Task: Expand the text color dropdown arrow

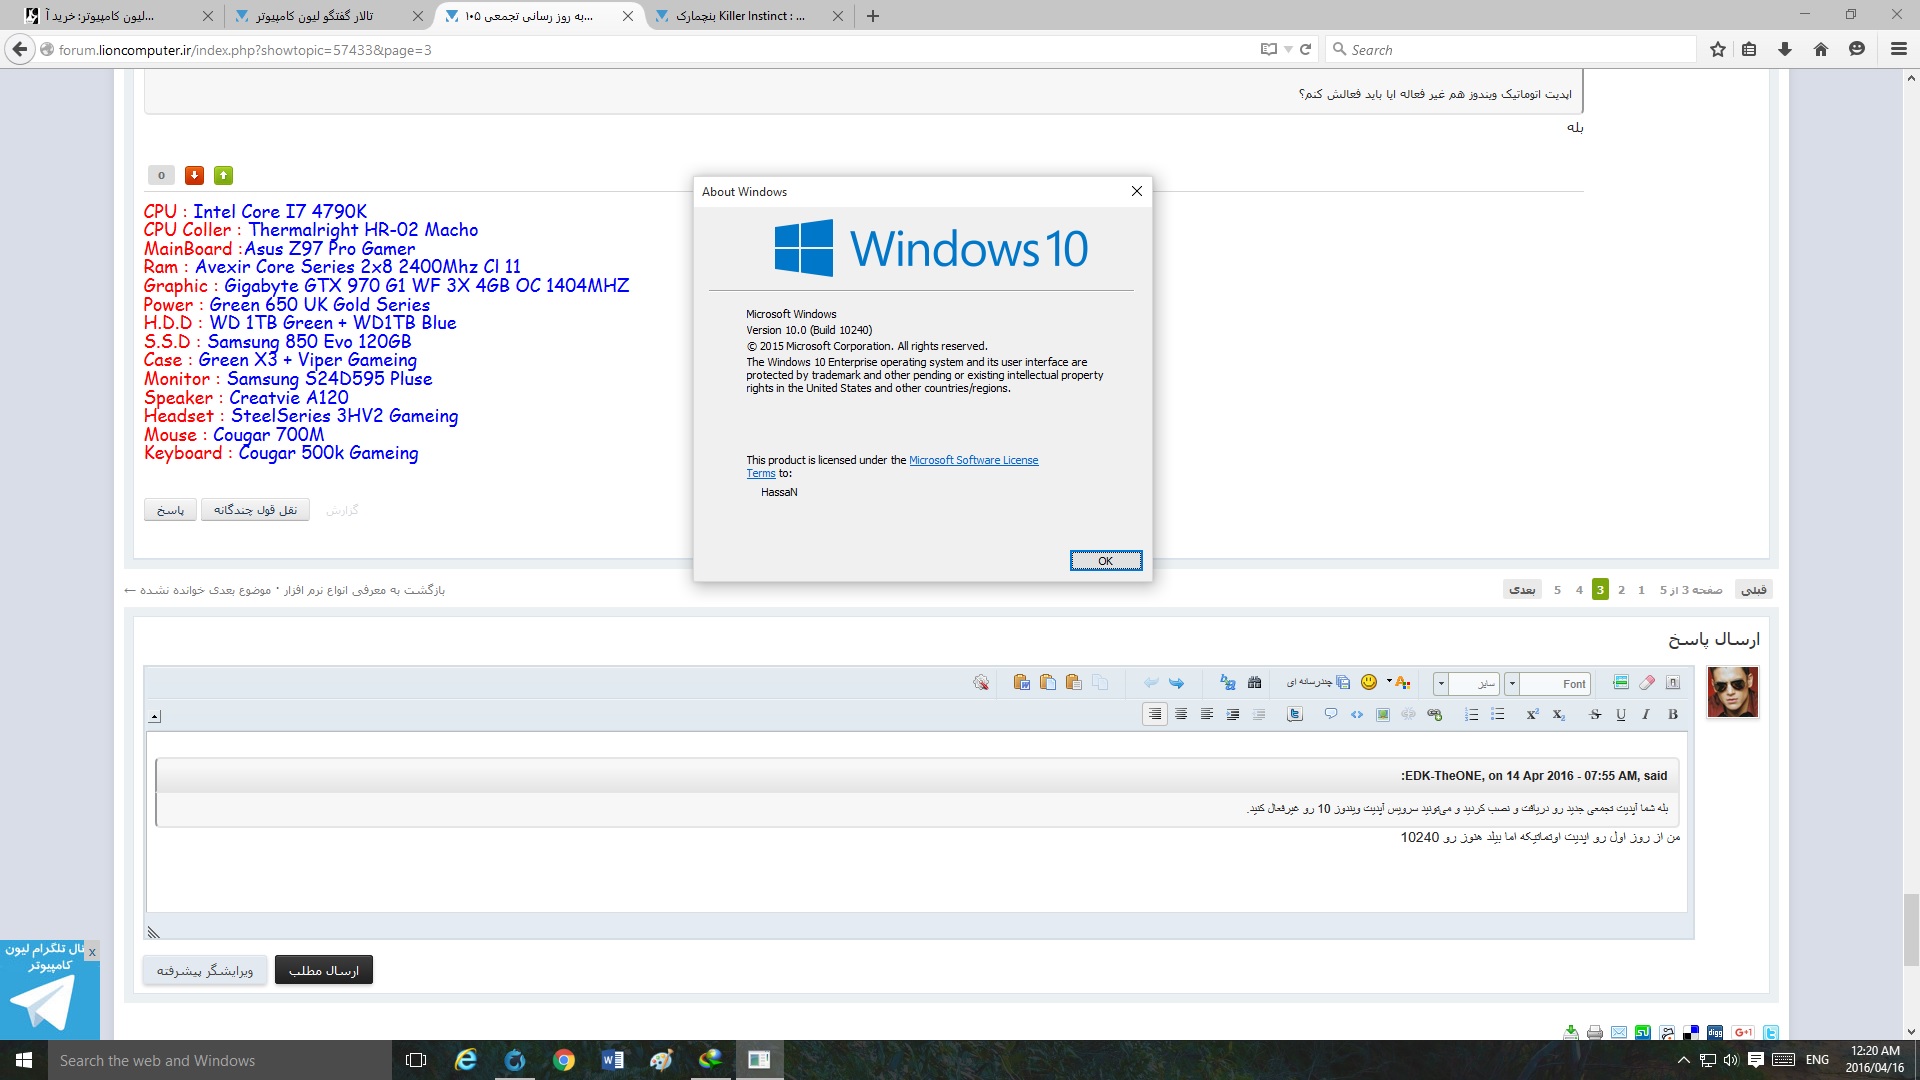Action: point(1389,681)
